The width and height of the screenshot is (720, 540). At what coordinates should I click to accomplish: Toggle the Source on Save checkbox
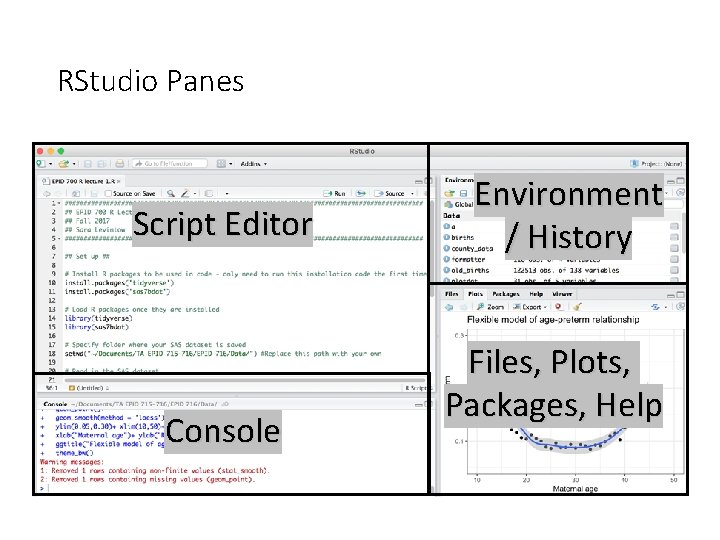[x=108, y=194]
